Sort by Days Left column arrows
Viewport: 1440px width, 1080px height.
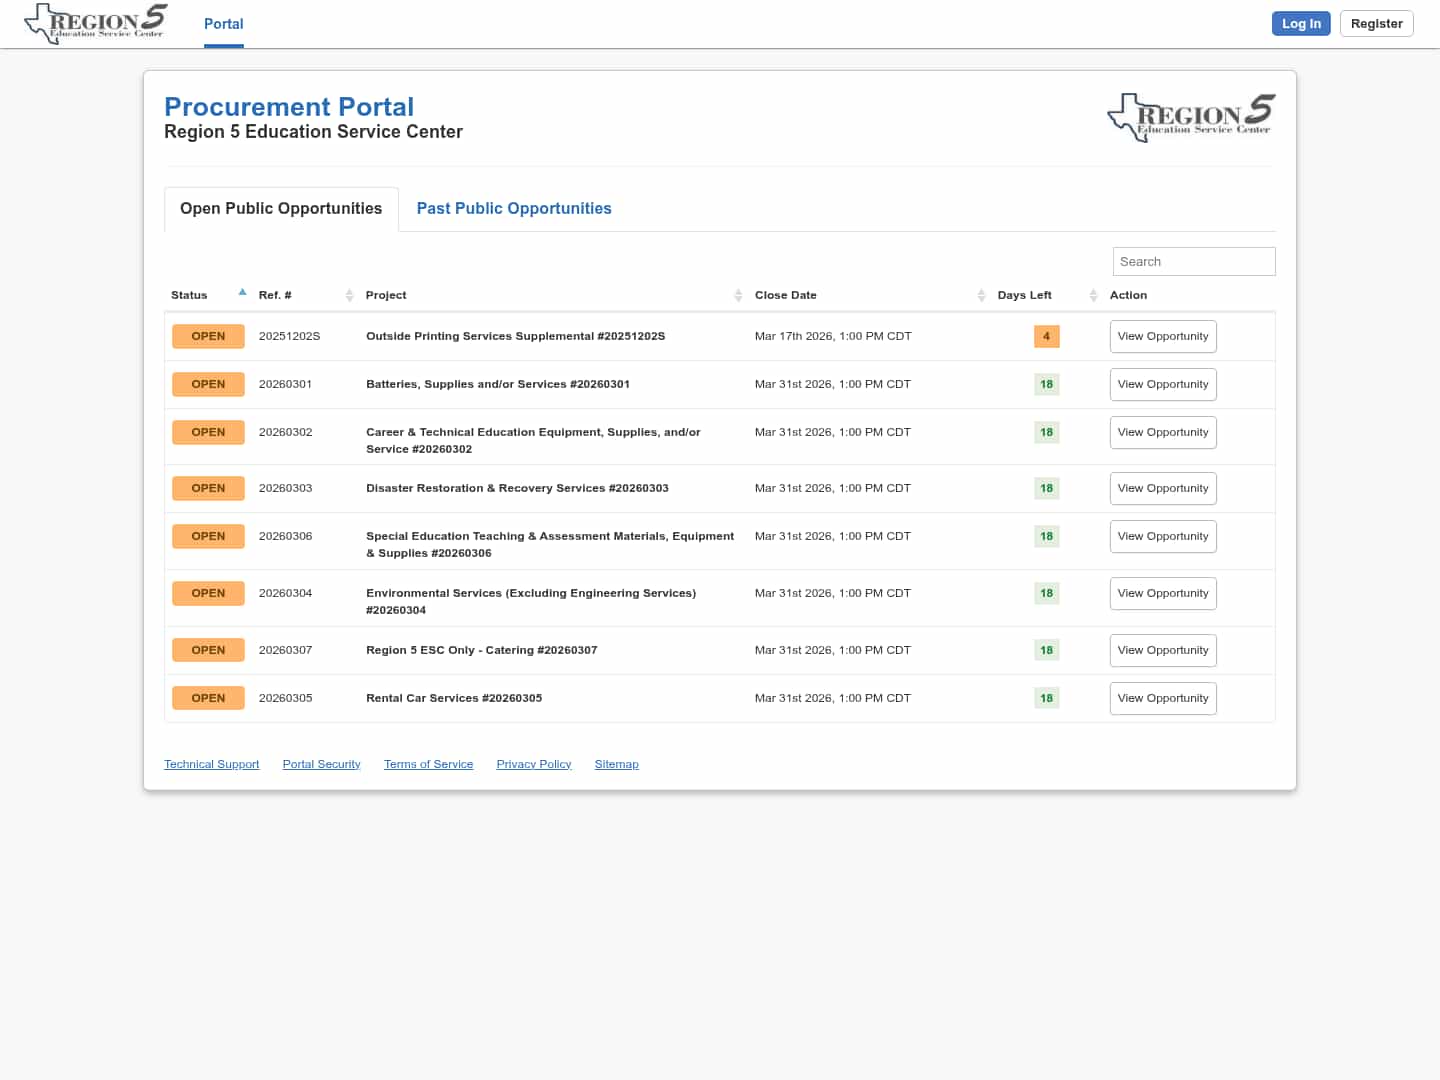(x=1093, y=295)
